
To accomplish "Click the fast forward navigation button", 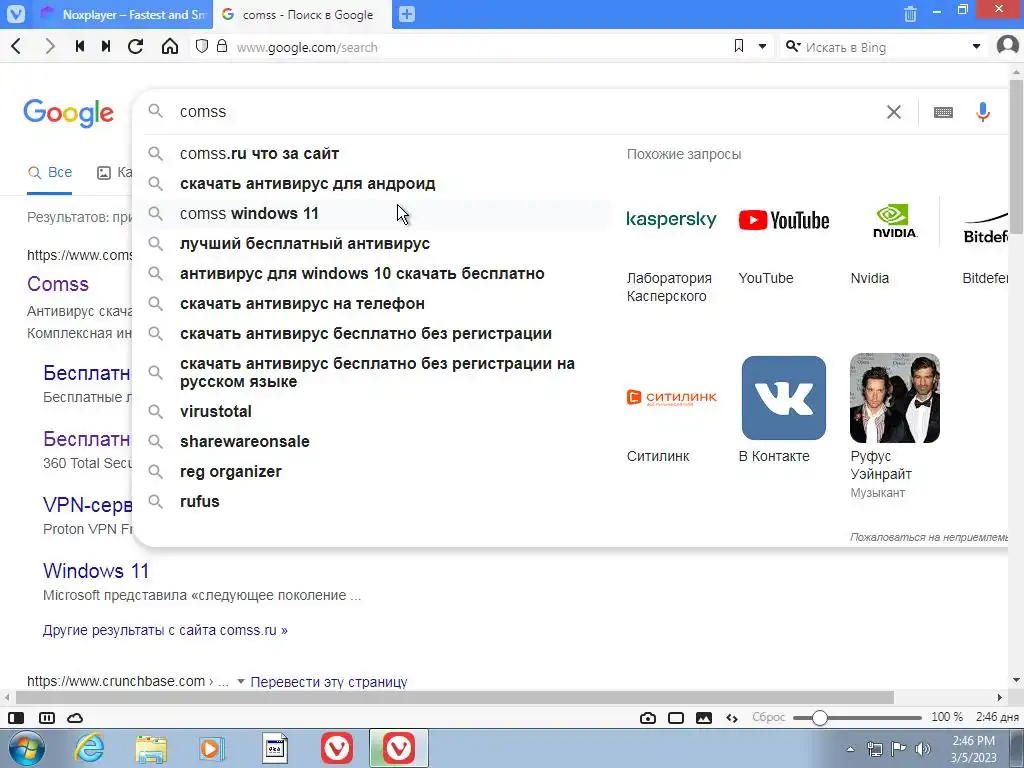I will click(106, 46).
